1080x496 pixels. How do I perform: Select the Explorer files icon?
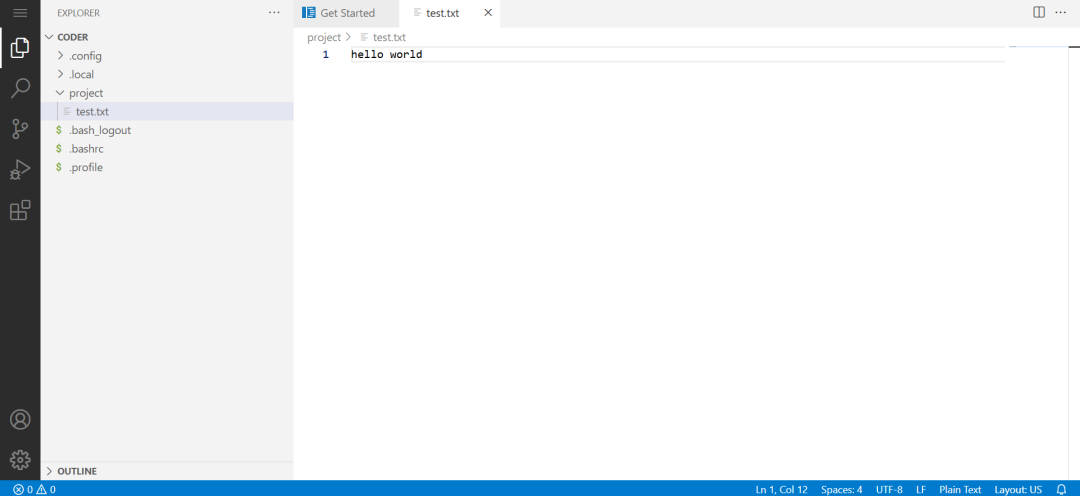[x=20, y=48]
